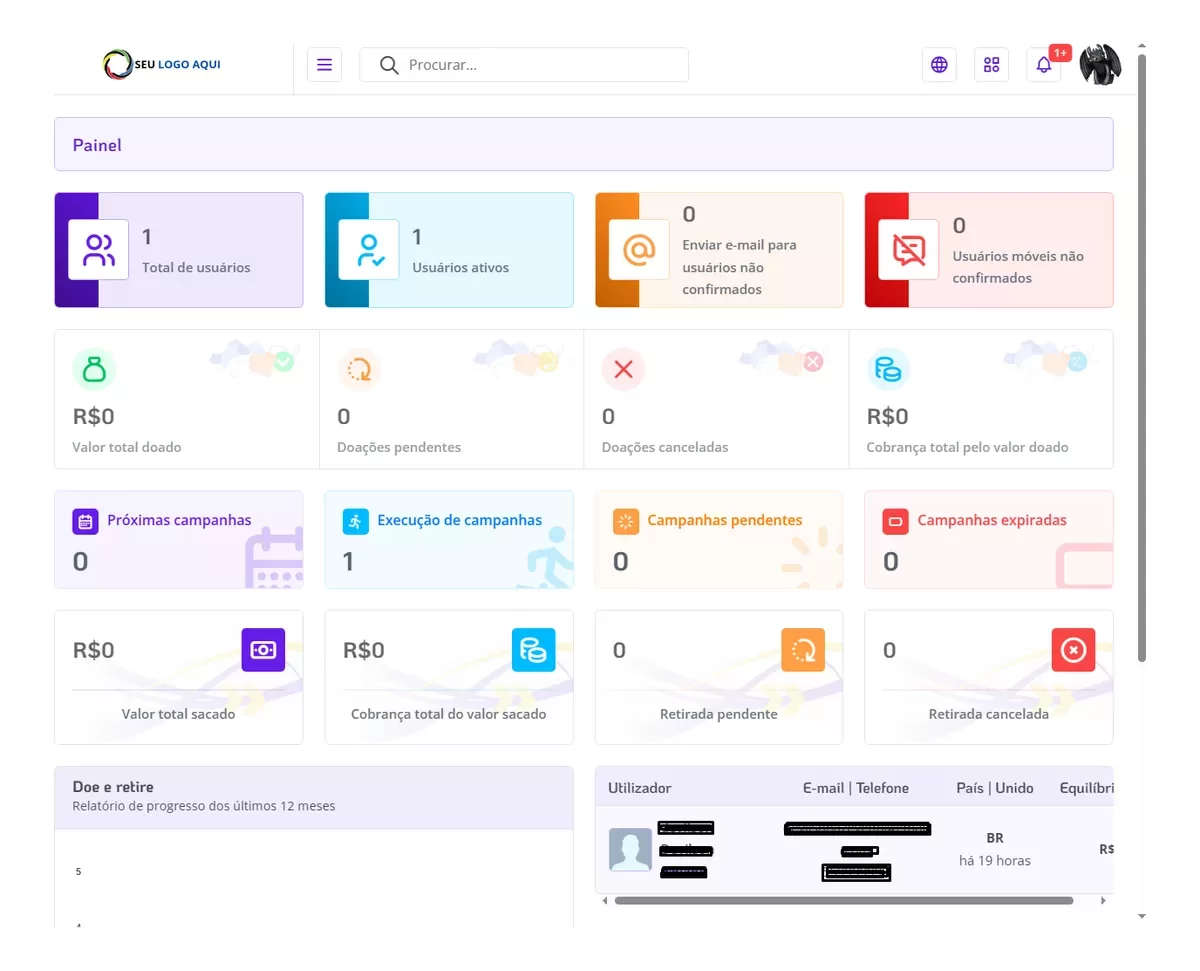Open the Execução de campanhas card
The image size is (1200, 971).
(449, 539)
